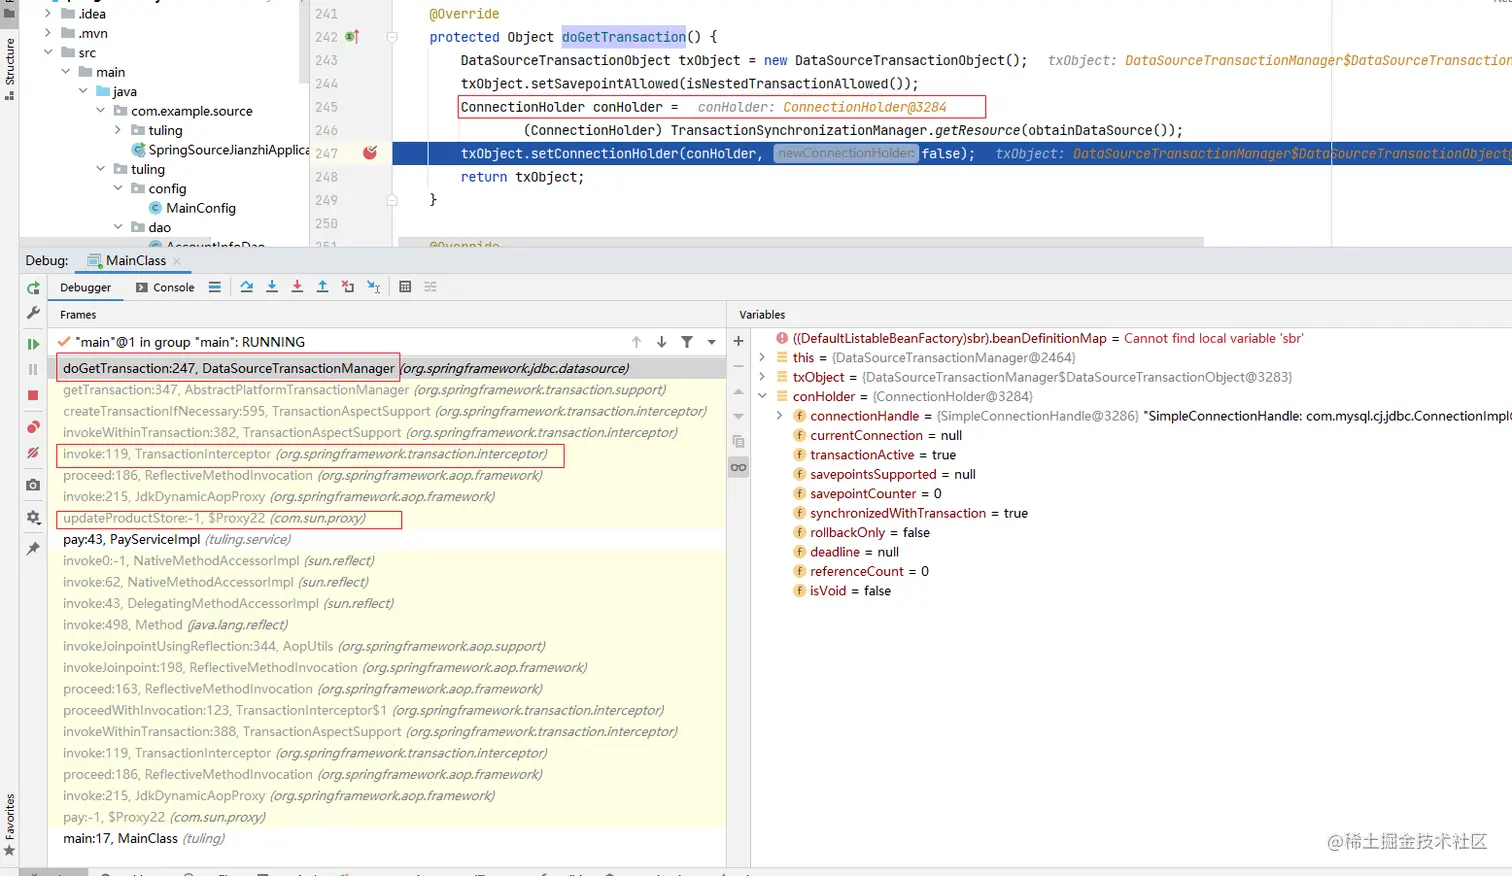Collapse the java folder
This screenshot has height=876, width=1512.
coord(83,91)
